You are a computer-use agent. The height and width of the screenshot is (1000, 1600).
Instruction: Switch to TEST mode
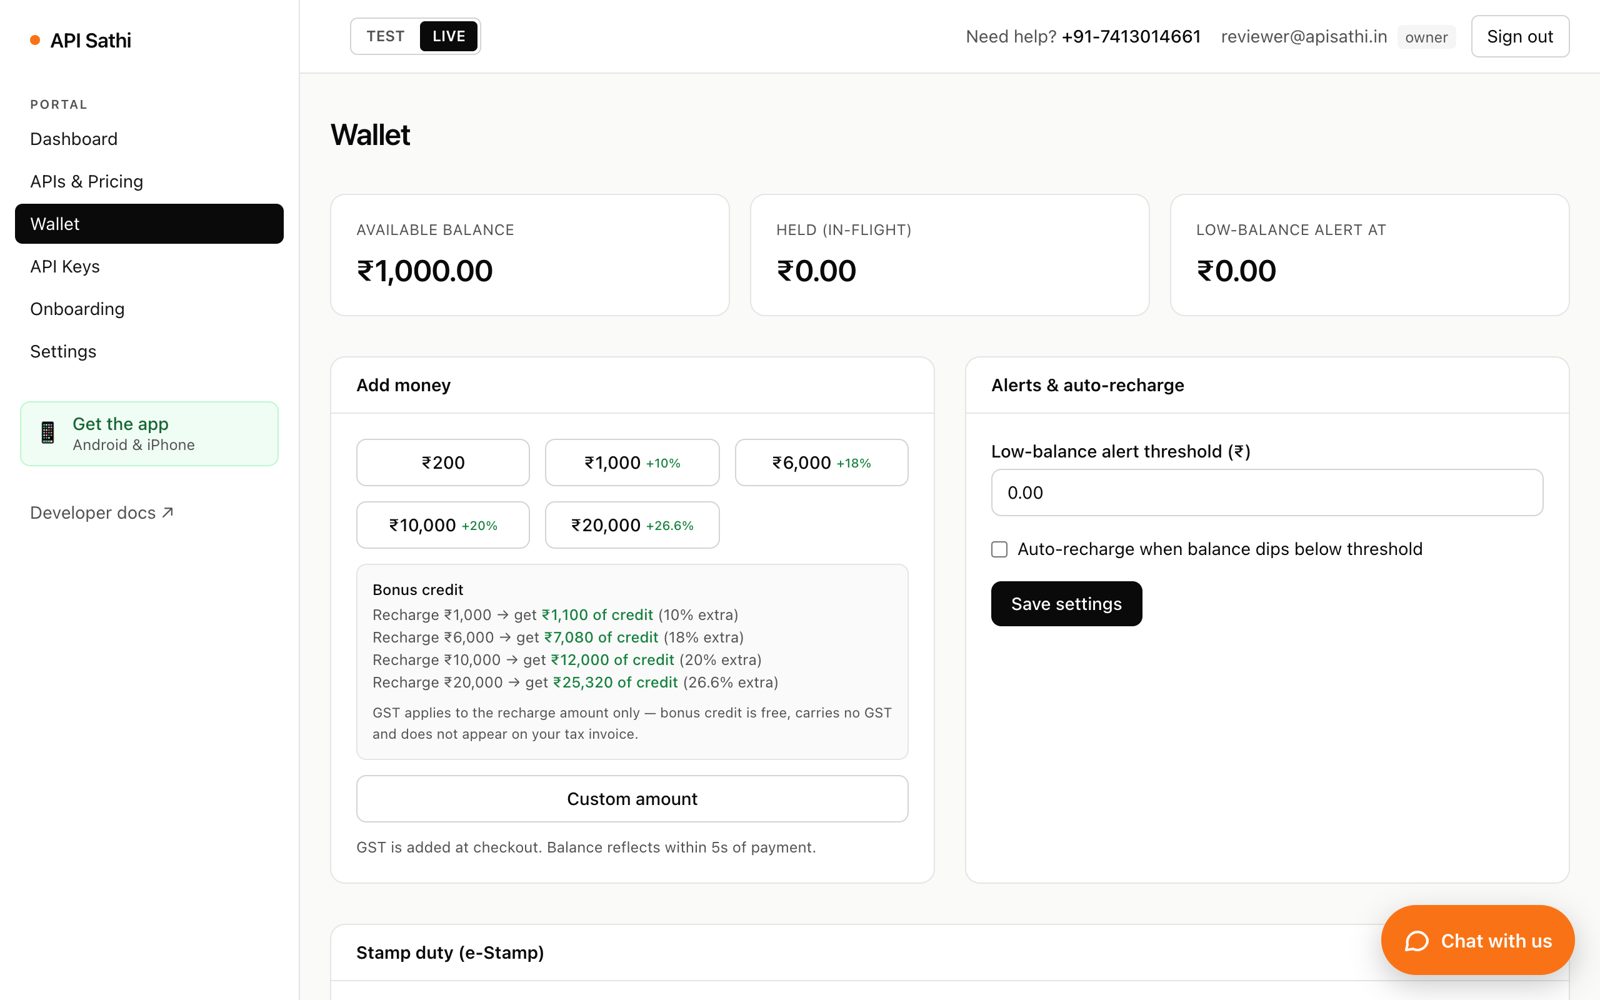tap(385, 36)
